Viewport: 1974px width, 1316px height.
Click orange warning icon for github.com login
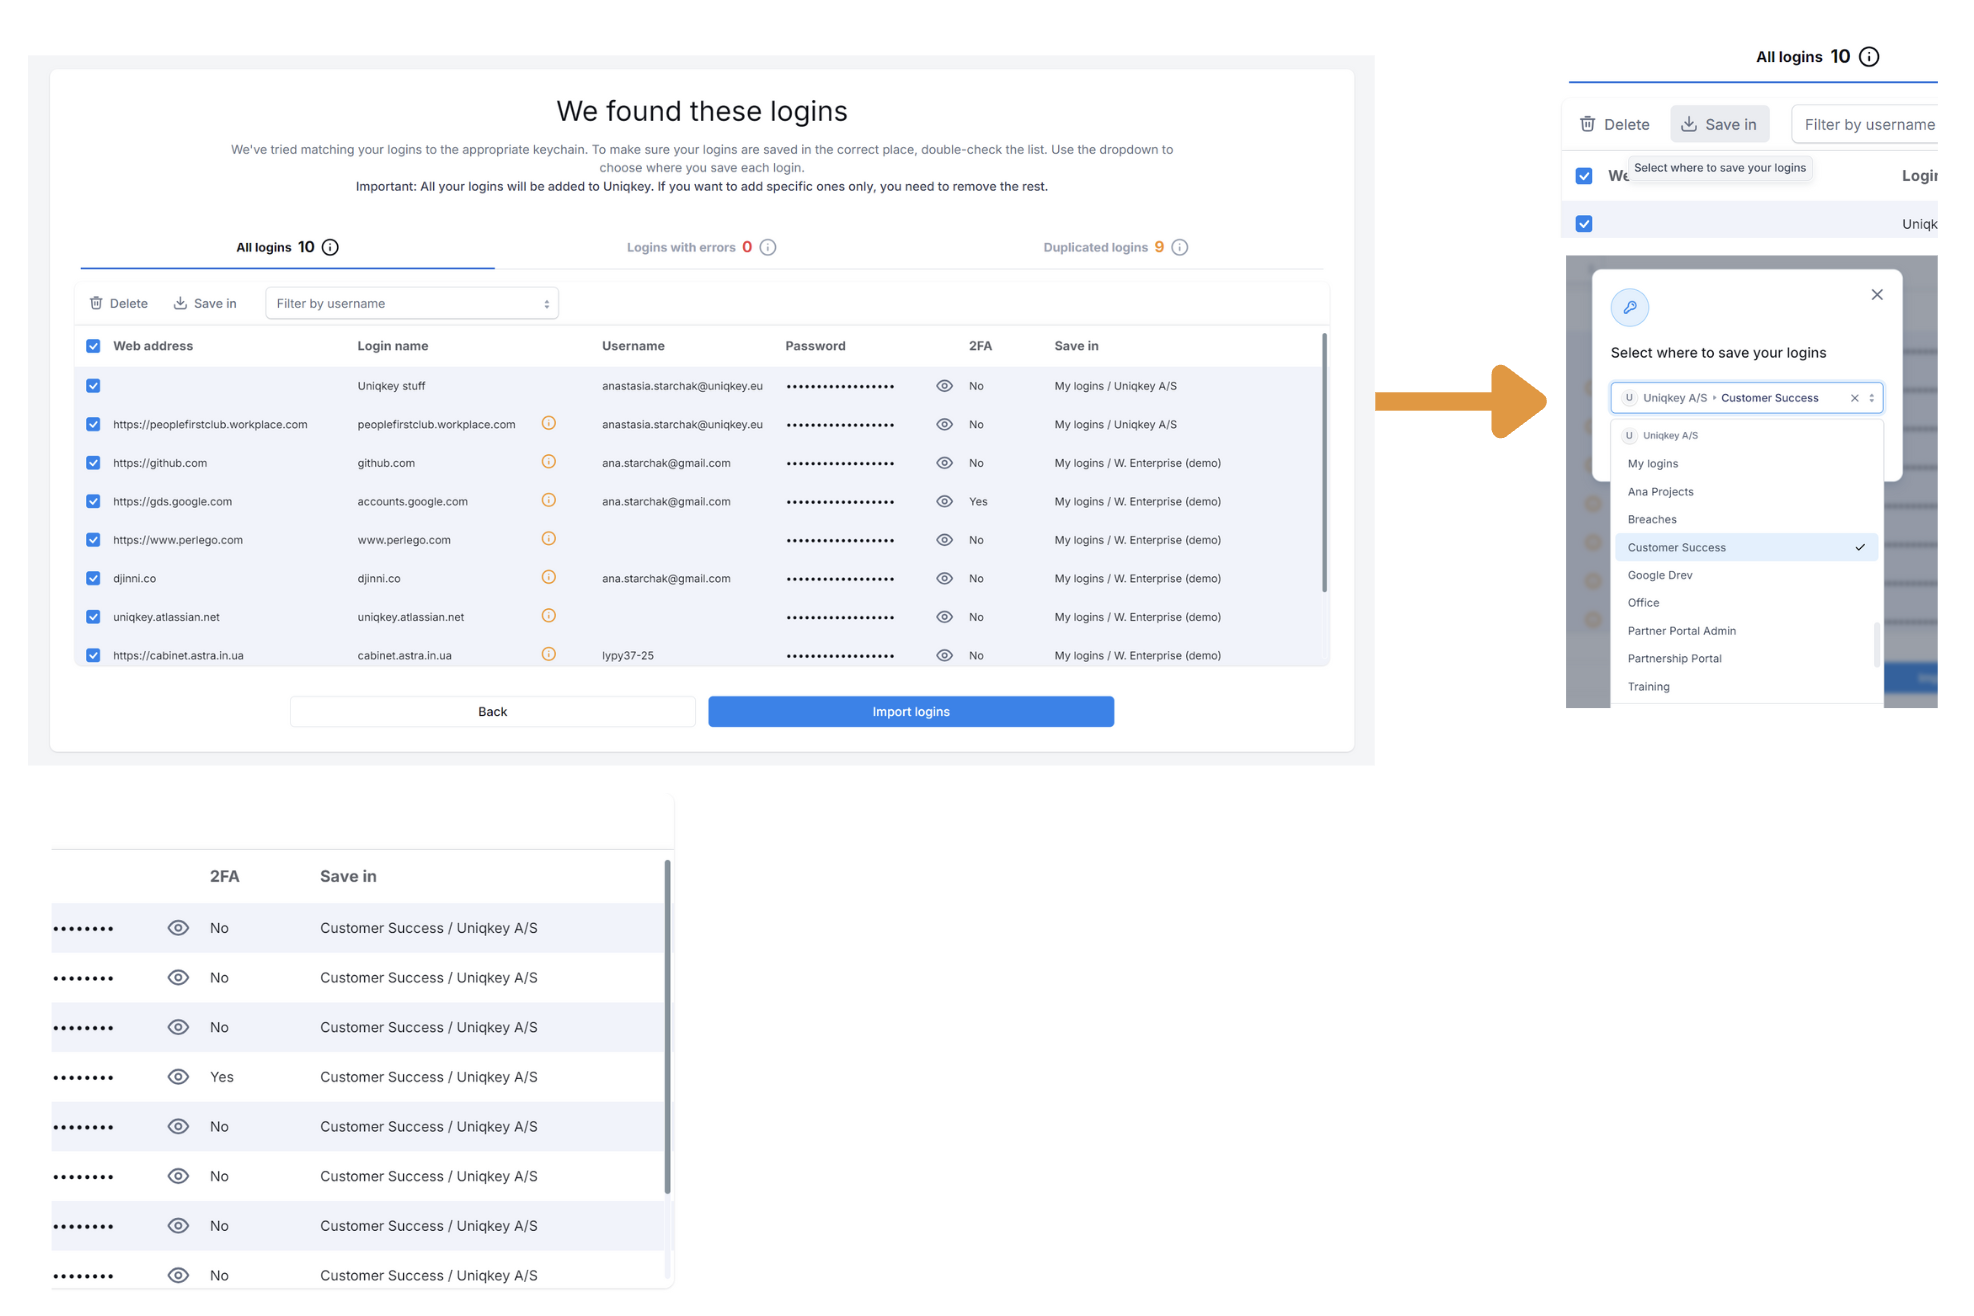(x=548, y=462)
